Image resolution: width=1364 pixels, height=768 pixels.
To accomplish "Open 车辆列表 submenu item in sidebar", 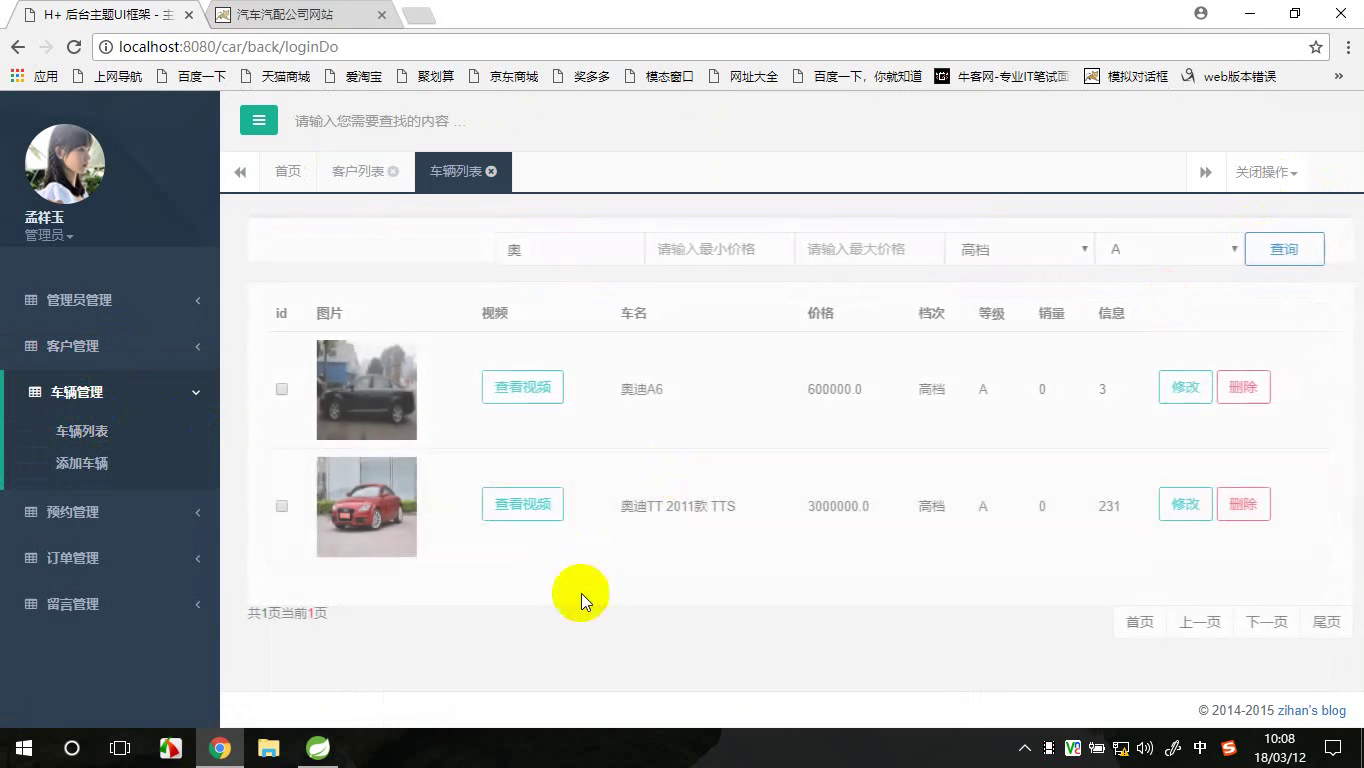I will 82,431.
